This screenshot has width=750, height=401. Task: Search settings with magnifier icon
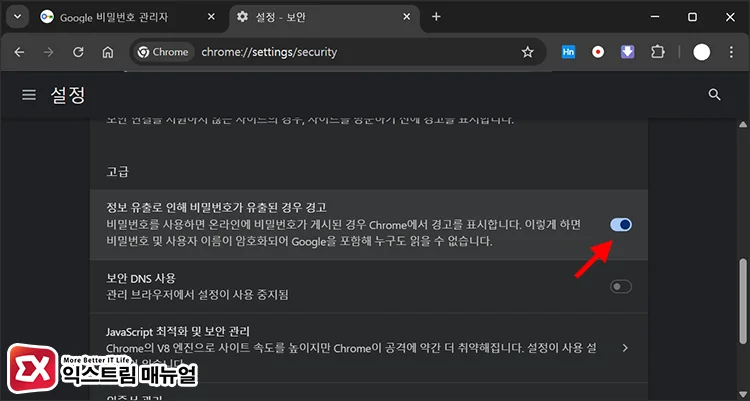714,95
